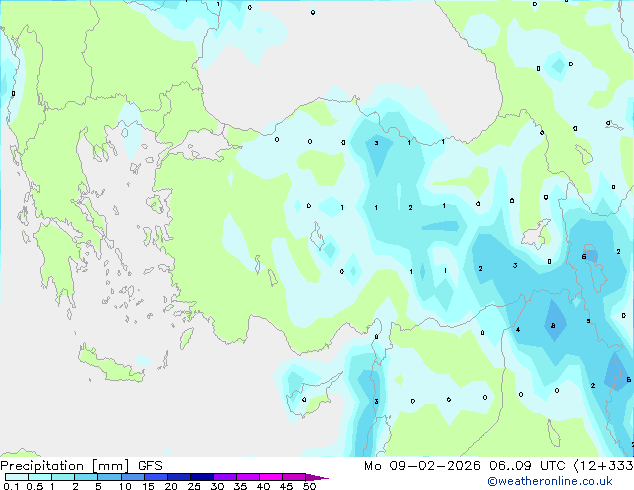Select the '10' legend scale label
The height and width of the screenshot is (490, 634).
(x=125, y=486)
